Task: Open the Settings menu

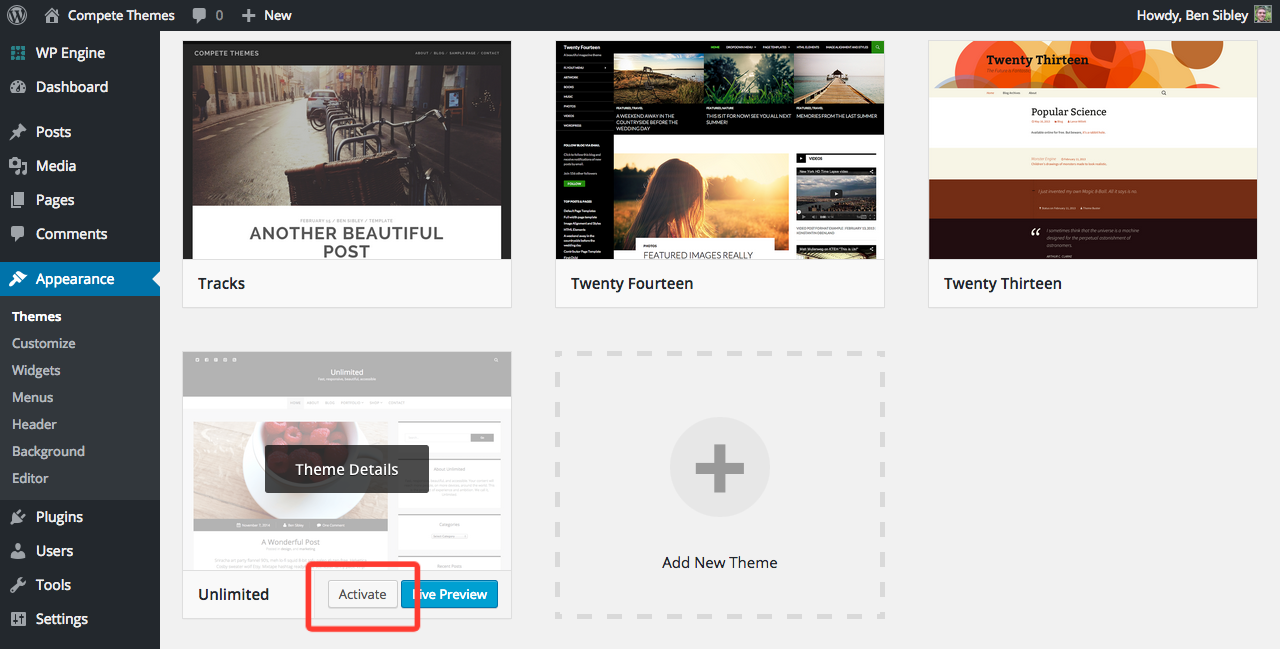Action: click(x=61, y=619)
